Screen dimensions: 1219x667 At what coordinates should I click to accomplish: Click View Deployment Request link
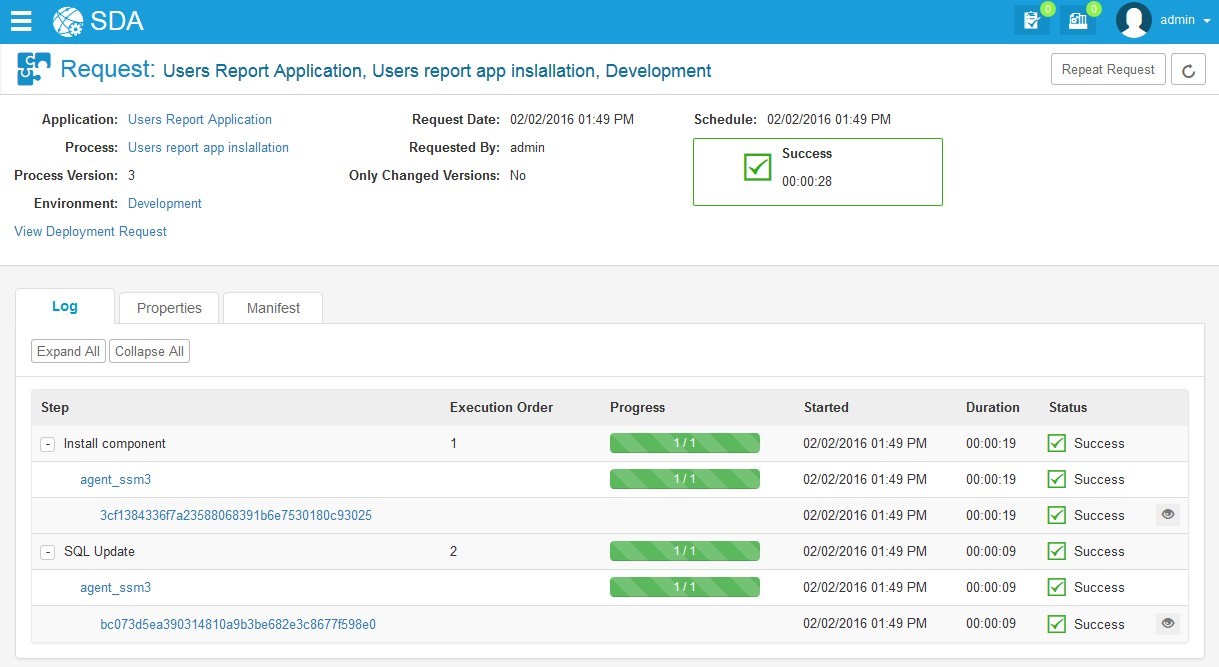pyautogui.click(x=90, y=231)
